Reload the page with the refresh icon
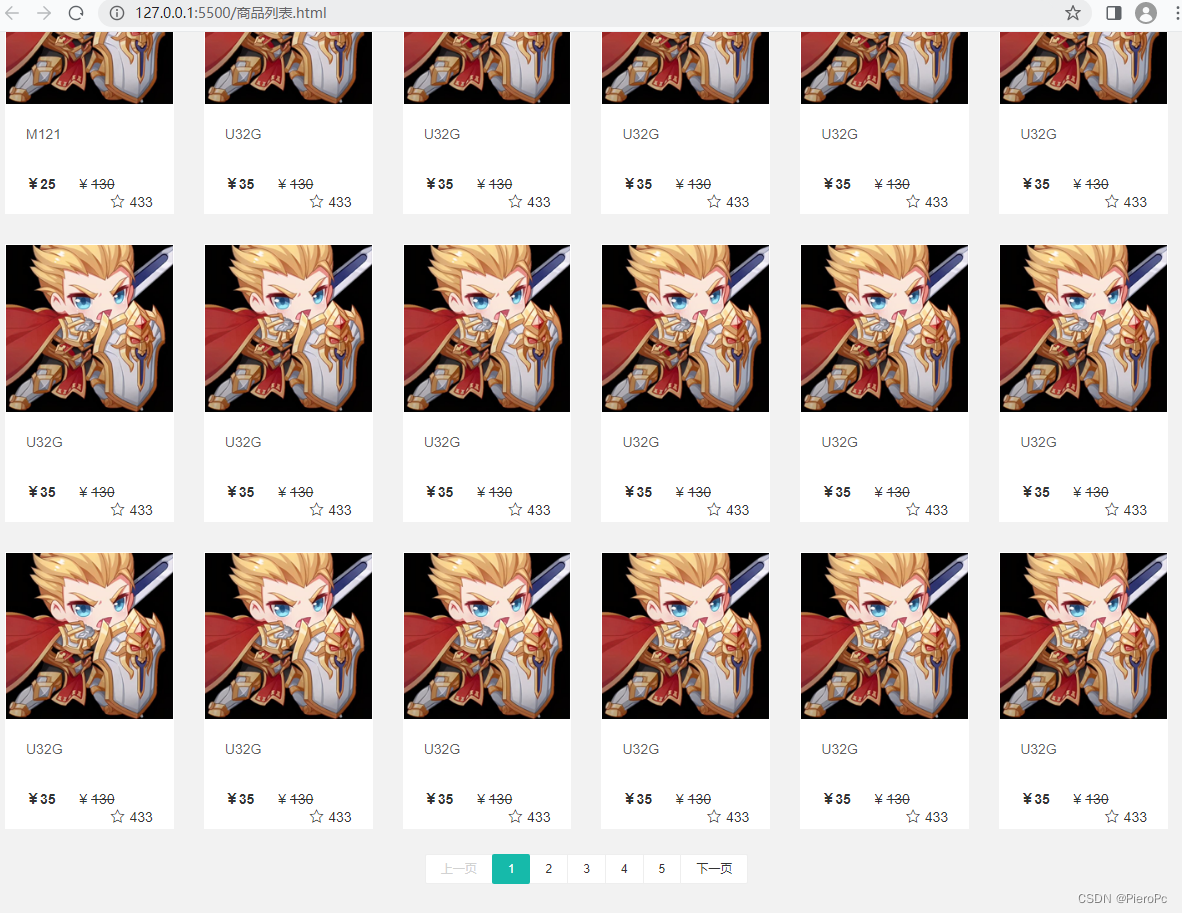Screen dimensions: 1182x913 [75, 13]
